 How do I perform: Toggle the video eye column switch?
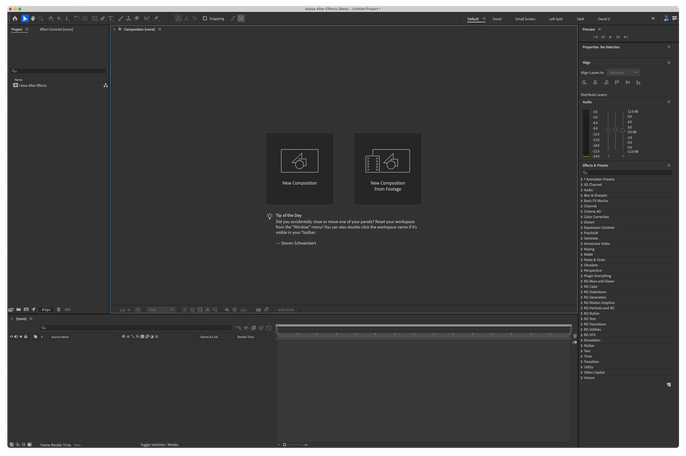coord(11,337)
